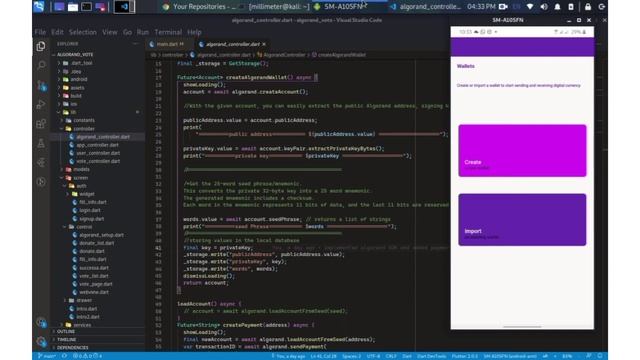
Task: Click the lock screen icon in panel
Action: click(x=588, y=7)
